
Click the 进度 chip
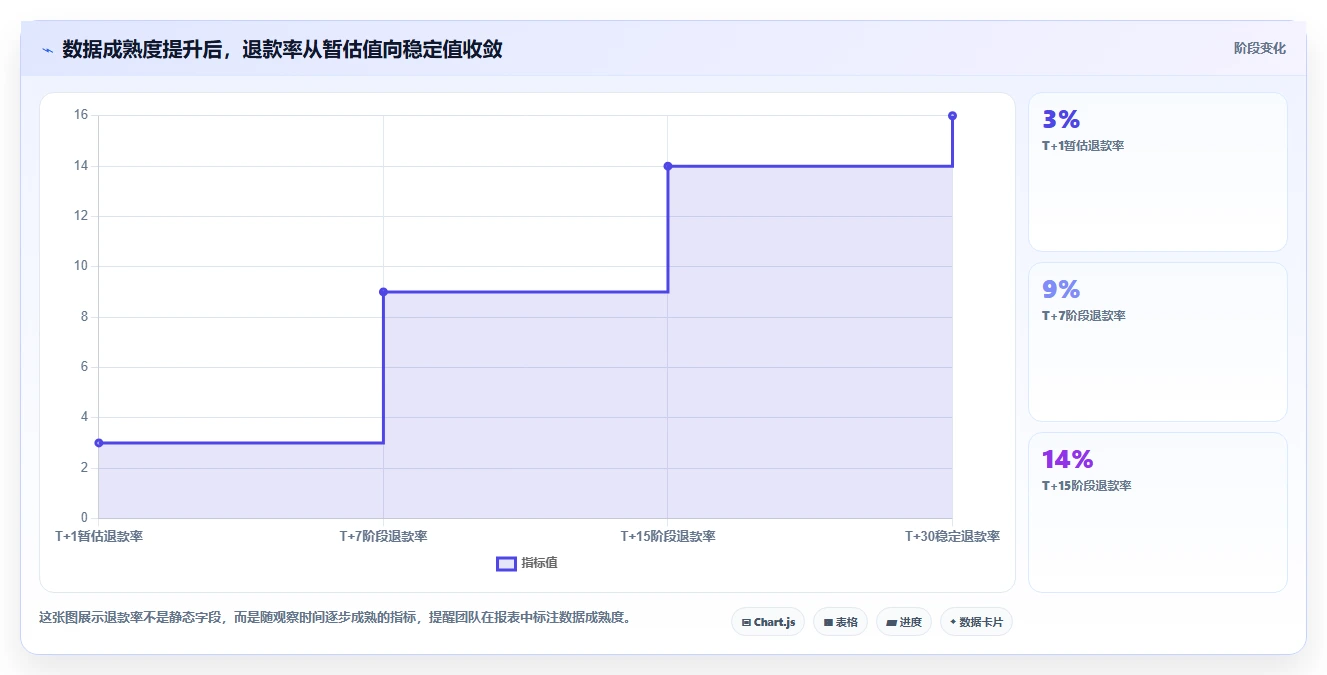point(904,622)
